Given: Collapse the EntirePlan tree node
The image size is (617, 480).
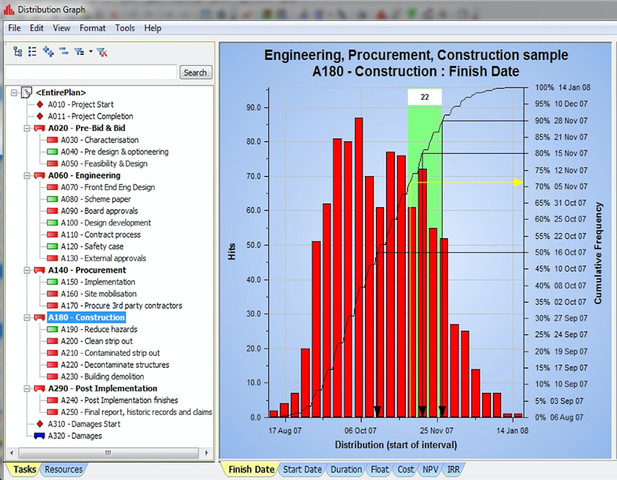Looking at the screenshot, I should (x=14, y=92).
